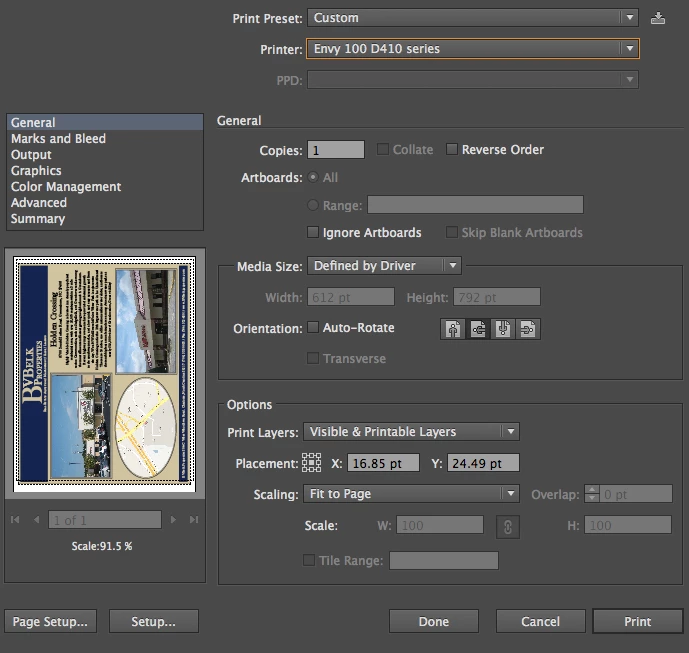Open the Print Layers dropdown
The height and width of the screenshot is (653, 689).
[411, 432]
